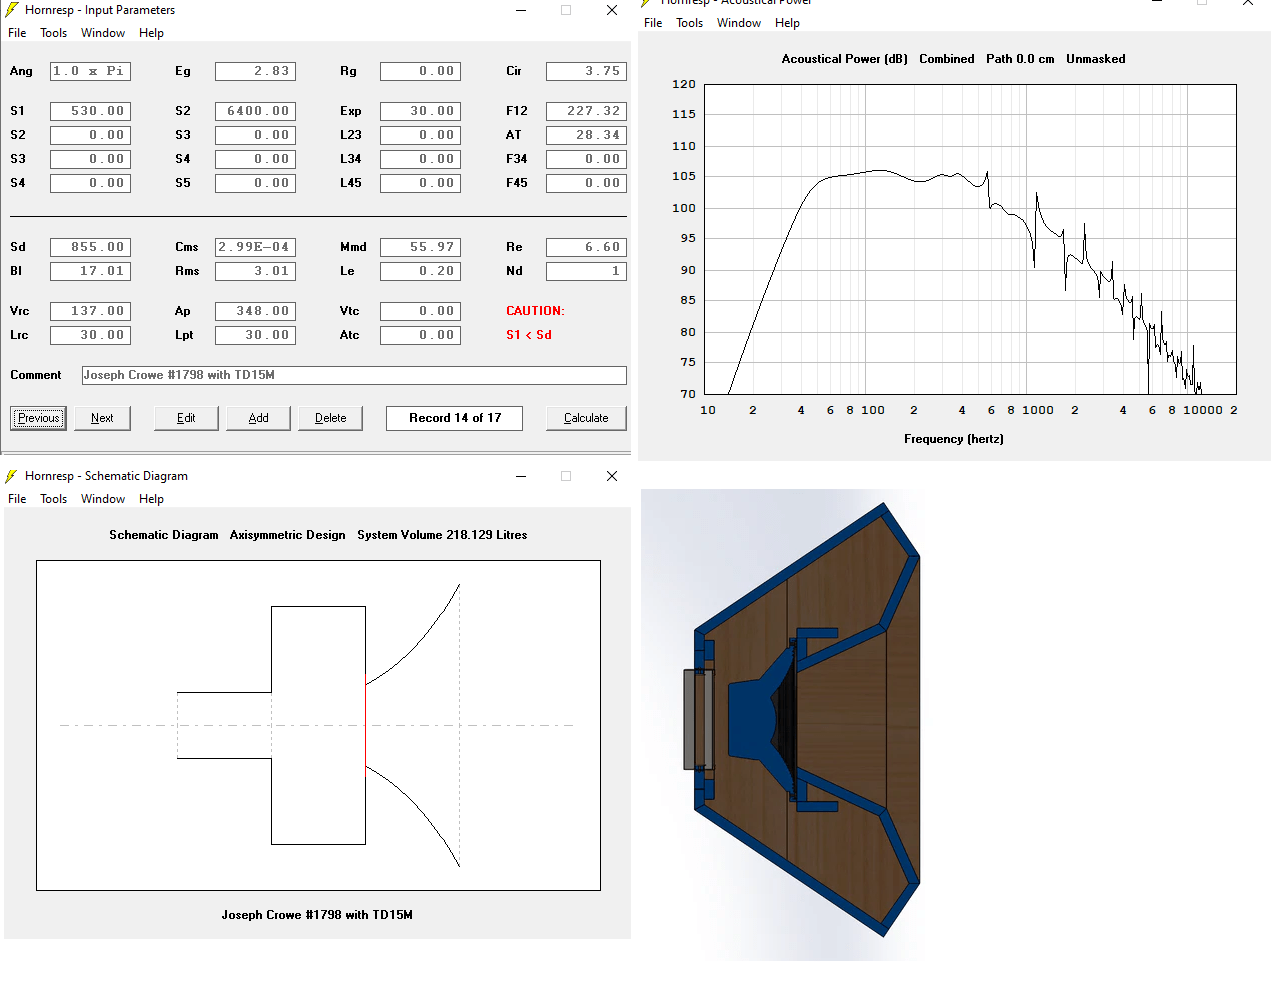Click the Acoustical Power chart title
Viewport: 1278px width, 1004px height.
pos(953,59)
